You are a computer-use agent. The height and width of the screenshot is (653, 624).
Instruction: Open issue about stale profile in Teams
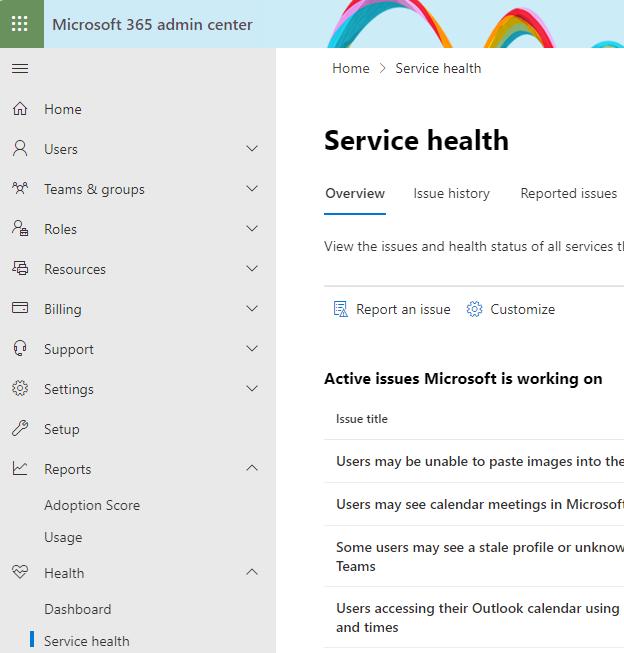point(480,556)
